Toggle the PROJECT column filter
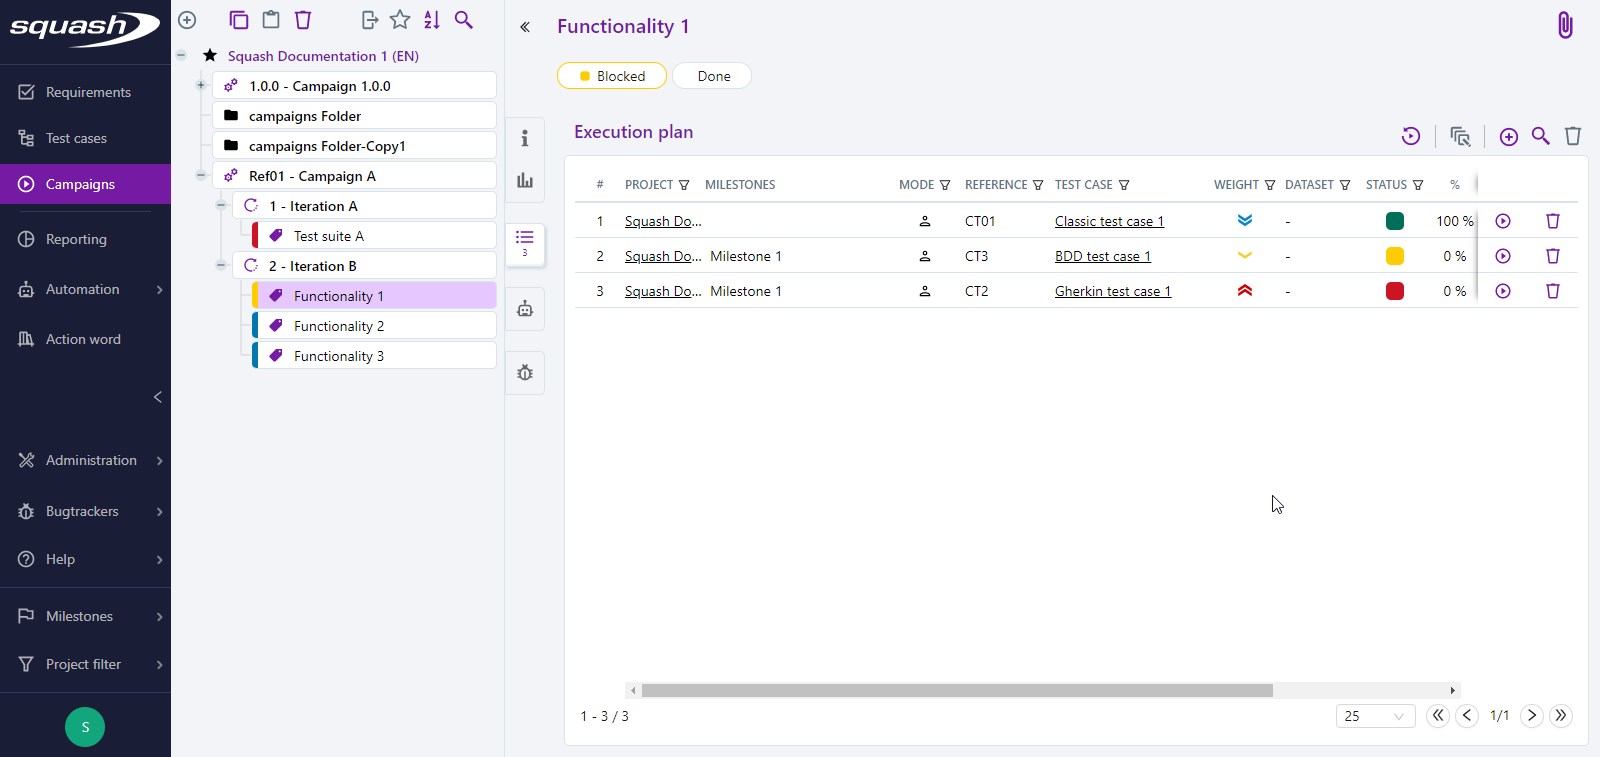Screen dimensions: 1600x757 (684, 185)
